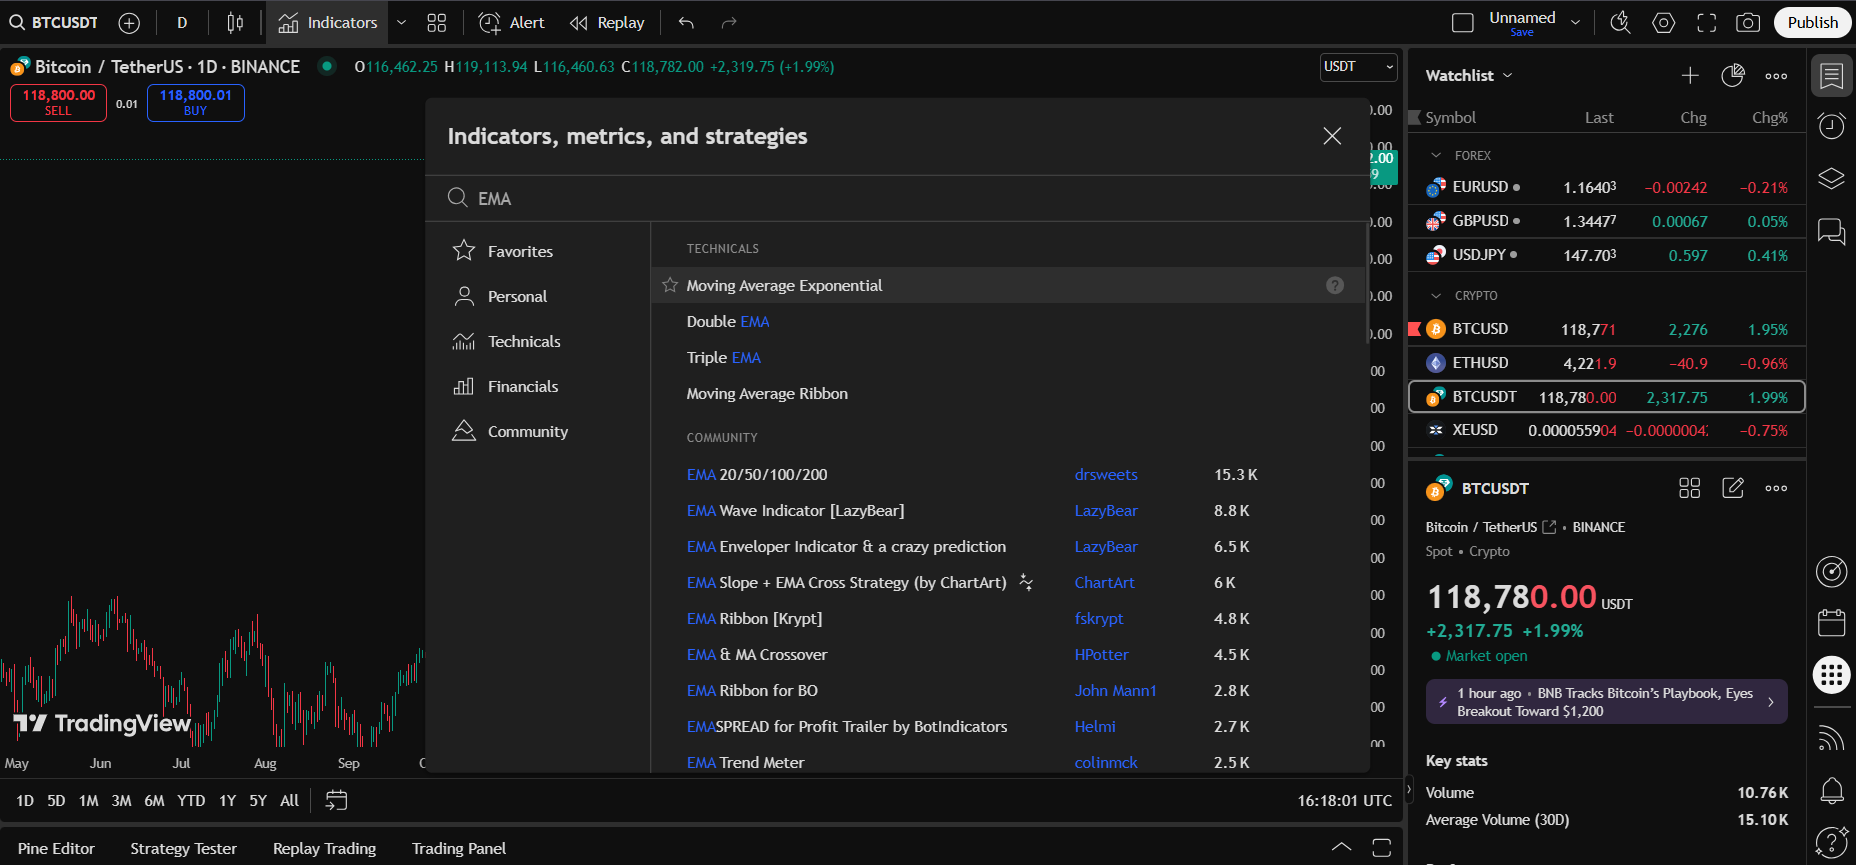This screenshot has width=1856, height=865.
Task: Open the Alerts bell icon in sidebar
Action: coord(1831,791)
